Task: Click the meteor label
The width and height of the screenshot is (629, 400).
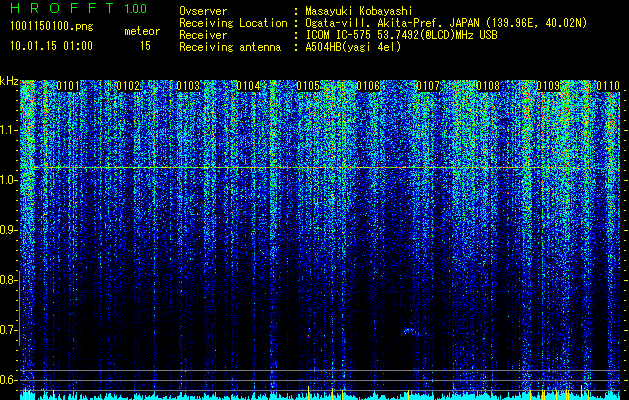Action: pos(142,31)
